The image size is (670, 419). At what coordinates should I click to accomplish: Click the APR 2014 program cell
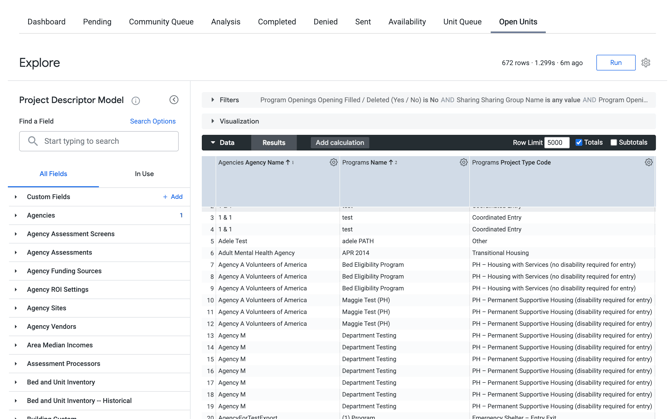point(356,253)
